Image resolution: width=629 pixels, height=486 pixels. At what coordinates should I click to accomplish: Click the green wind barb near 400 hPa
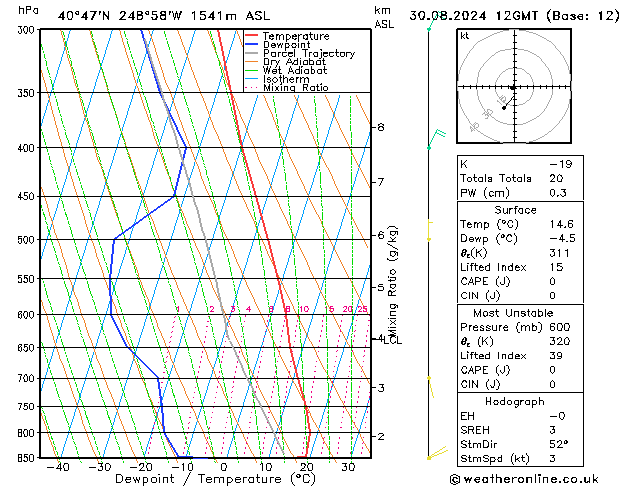coord(434,138)
